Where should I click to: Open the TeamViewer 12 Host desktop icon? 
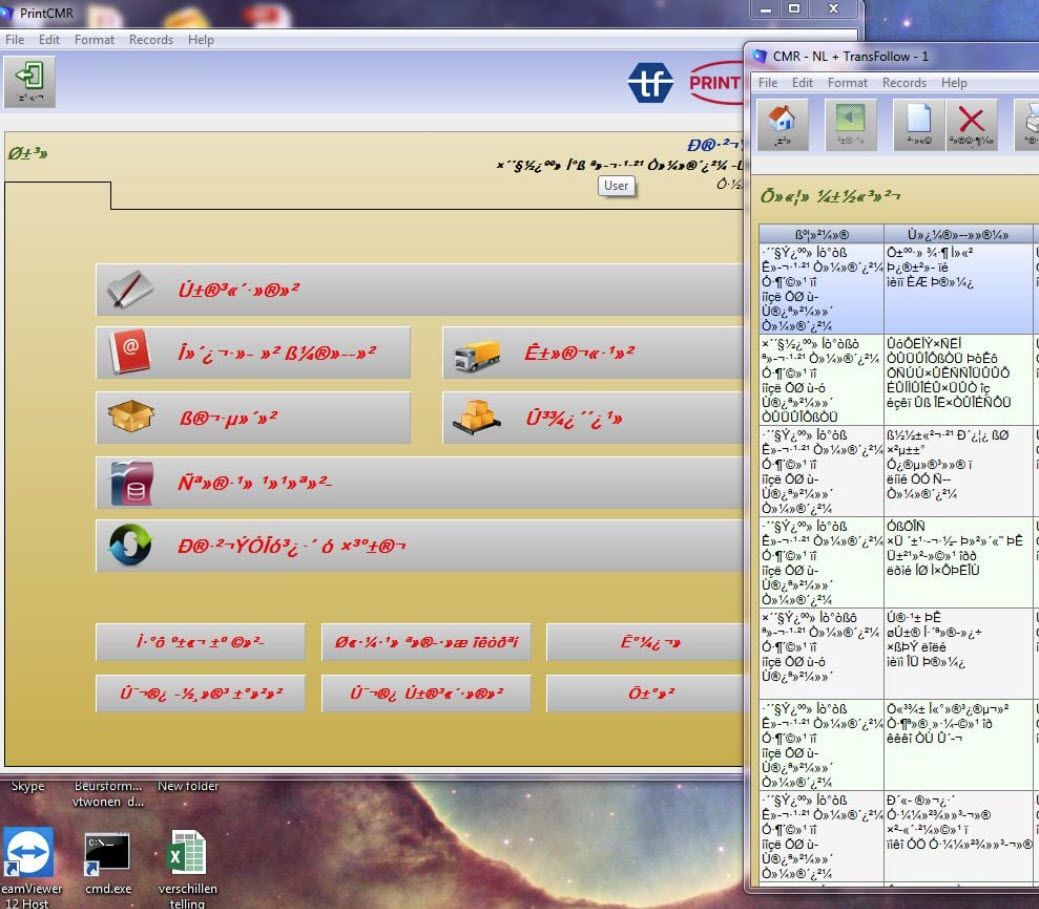[29, 855]
